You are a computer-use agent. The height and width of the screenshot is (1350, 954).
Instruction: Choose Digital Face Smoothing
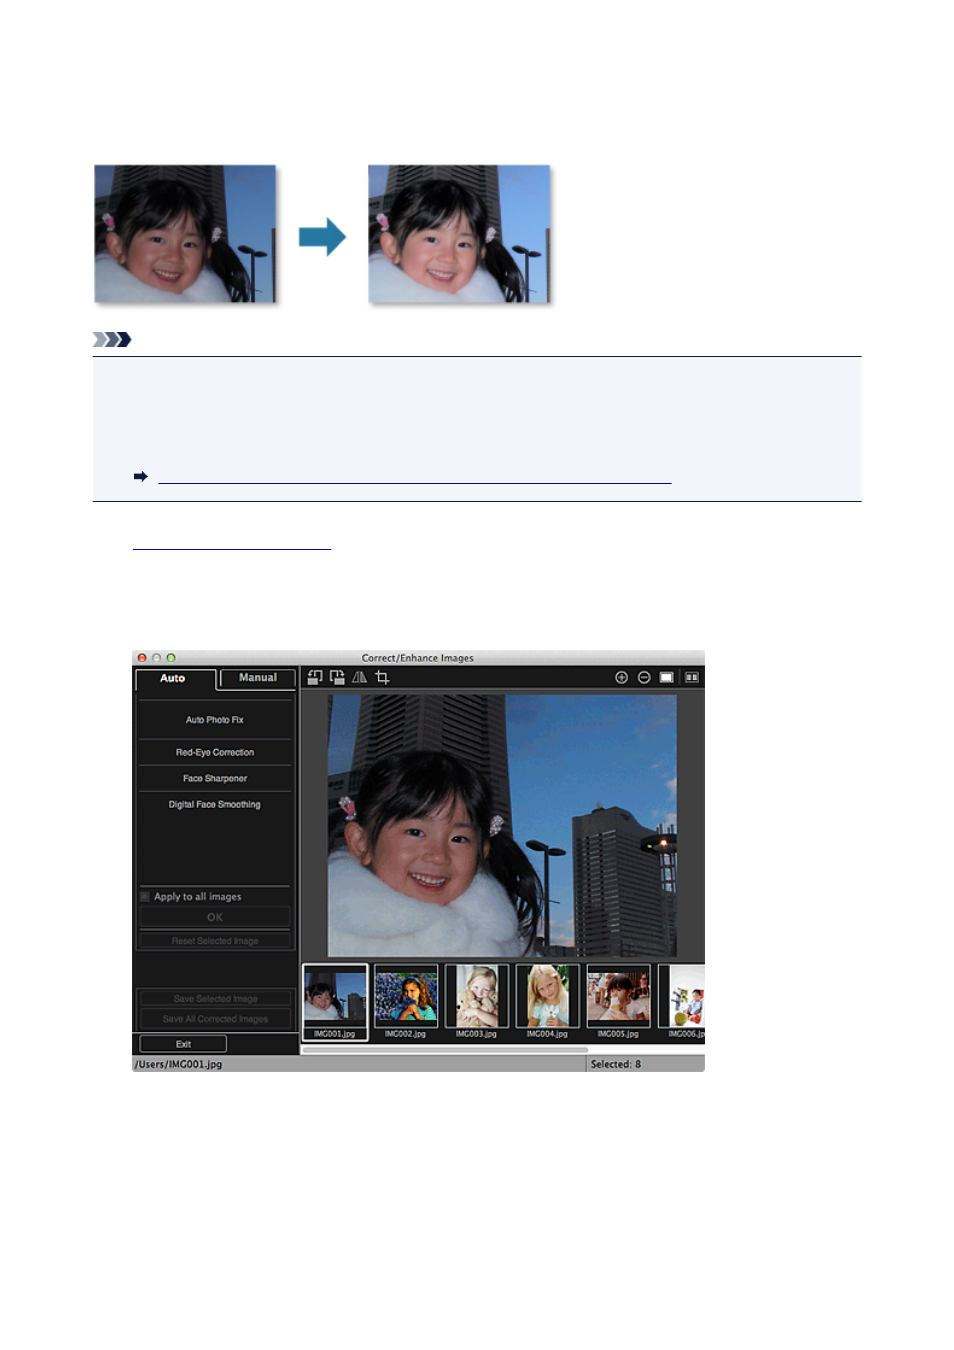click(215, 804)
